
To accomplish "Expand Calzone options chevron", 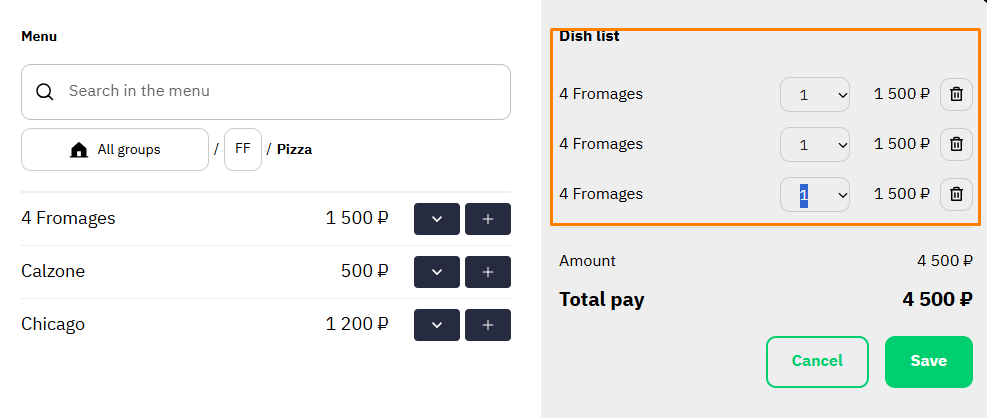I will [x=437, y=272].
